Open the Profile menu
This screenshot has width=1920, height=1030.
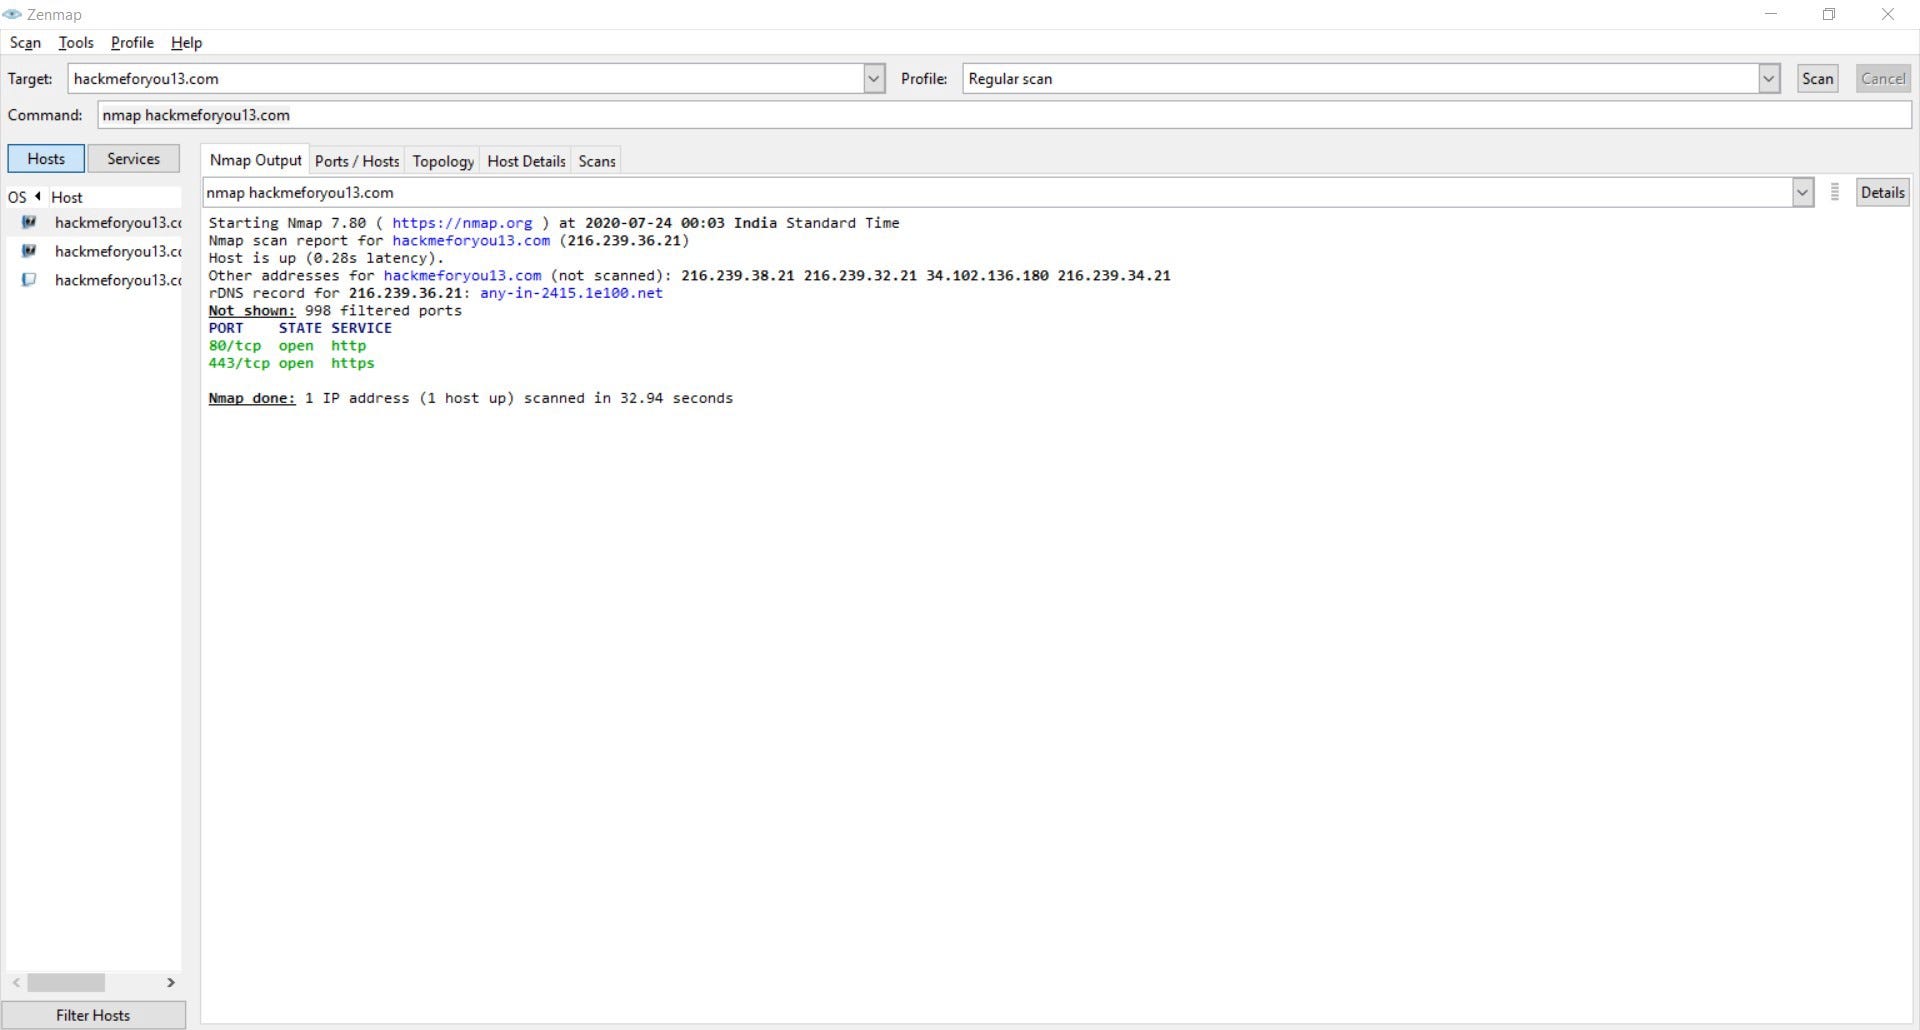point(132,42)
